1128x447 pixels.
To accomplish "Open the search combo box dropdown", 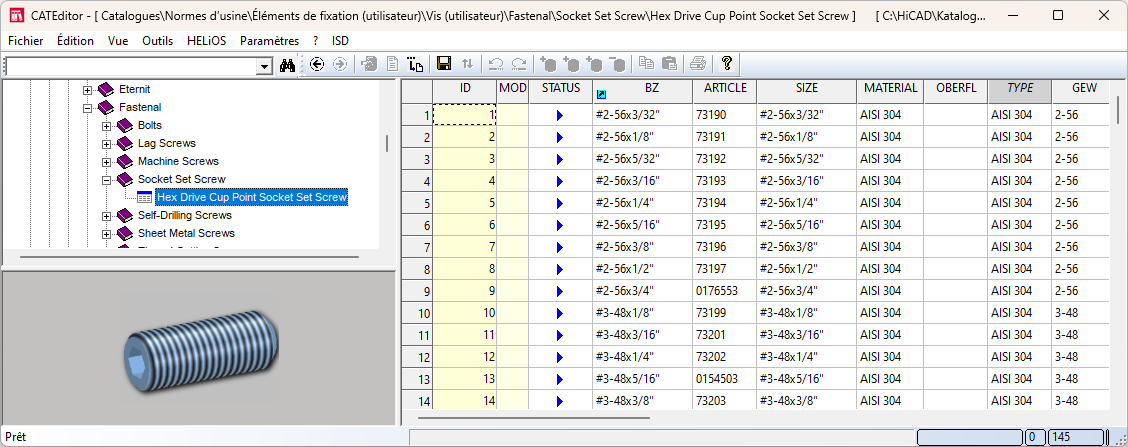I will pos(265,66).
